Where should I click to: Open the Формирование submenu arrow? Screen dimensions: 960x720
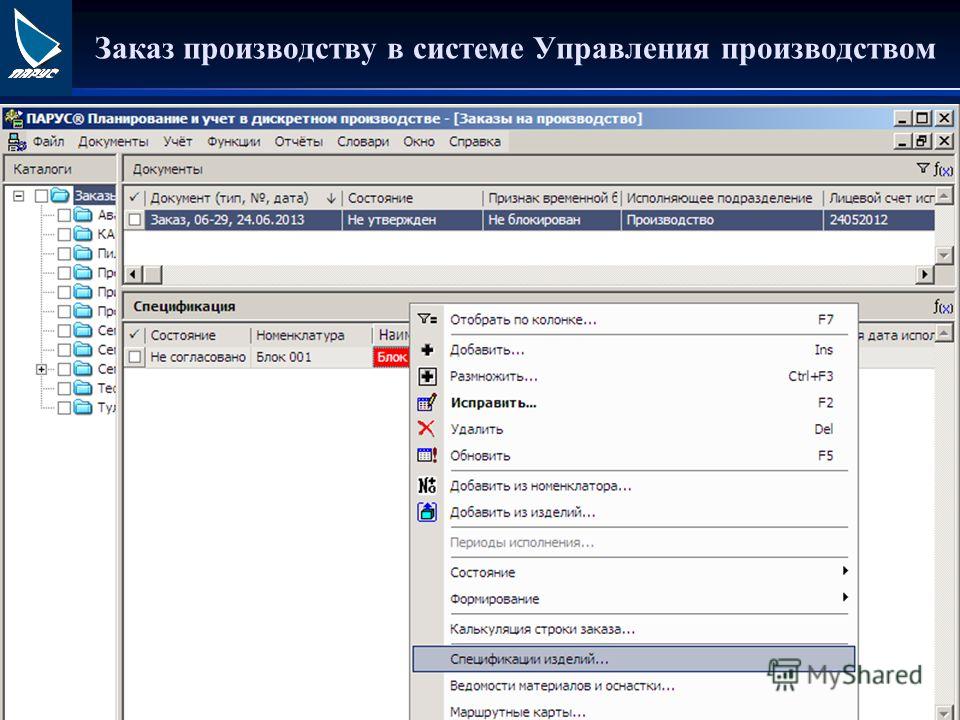(x=845, y=597)
